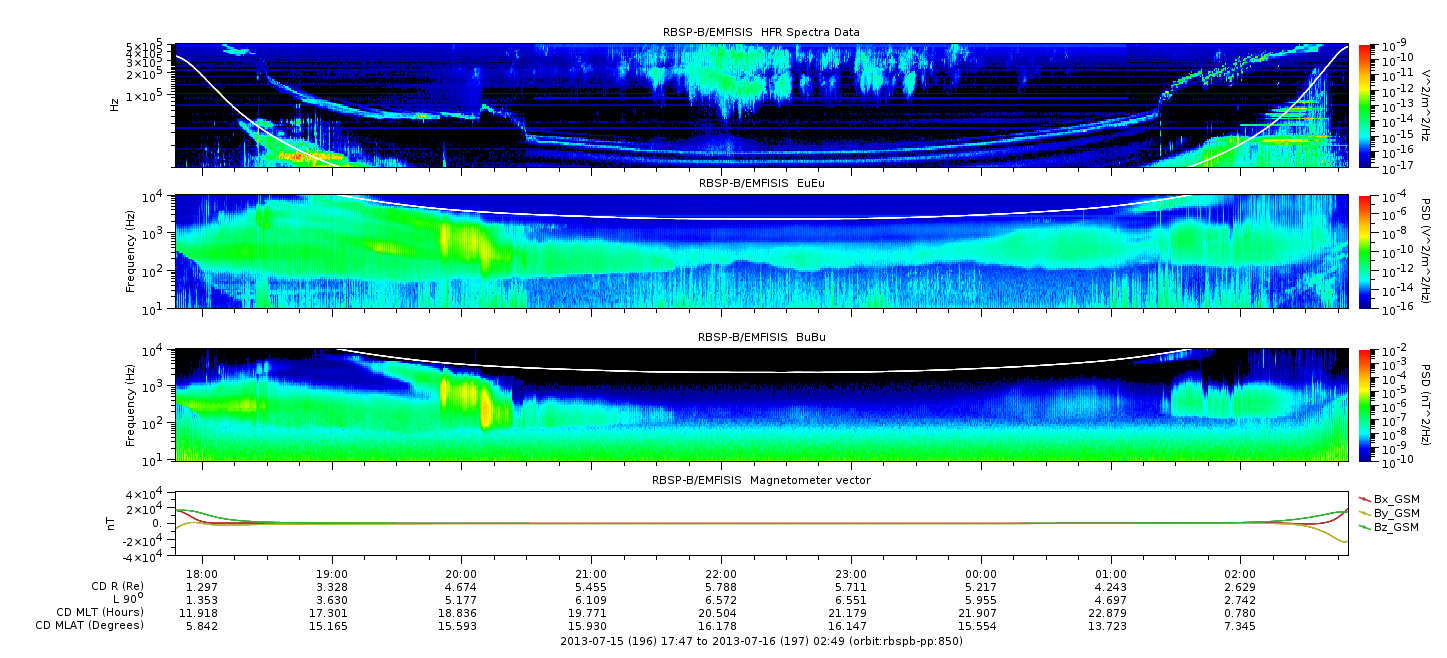Click the BuBu PSD color scale bar

1365,405
